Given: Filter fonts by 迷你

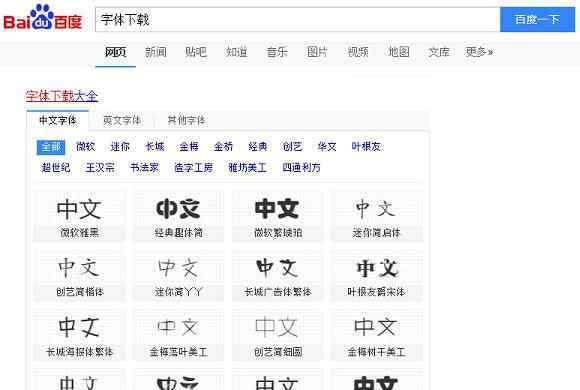Looking at the screenshot, I should pyautogui.click(x=120, y=147).
